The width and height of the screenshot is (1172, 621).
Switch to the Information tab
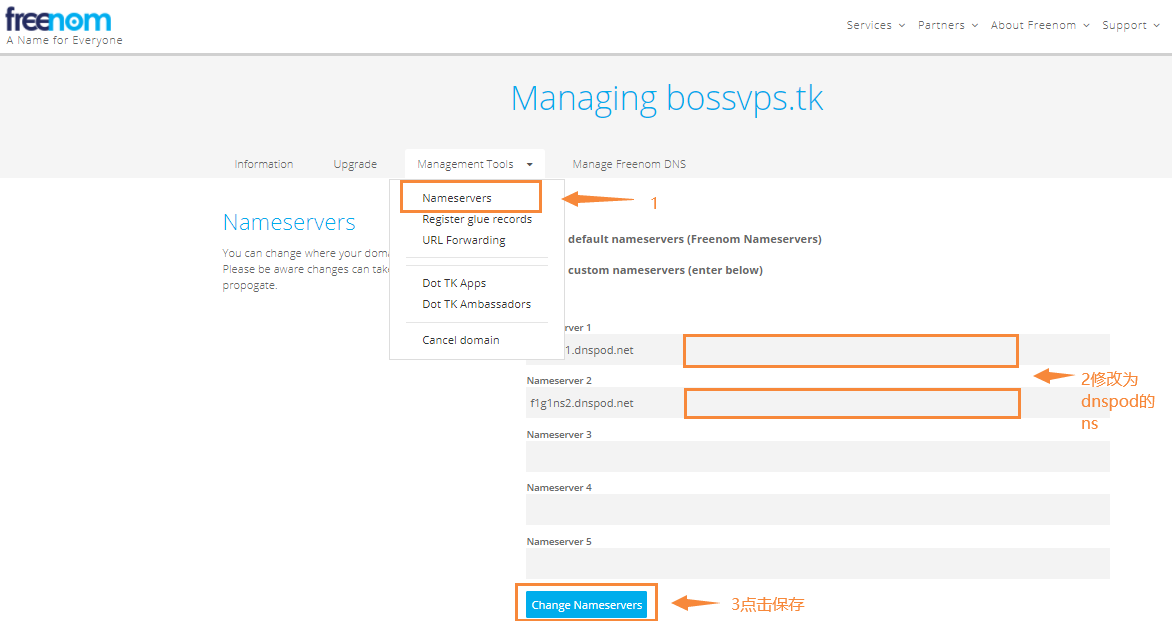(264, 164)
